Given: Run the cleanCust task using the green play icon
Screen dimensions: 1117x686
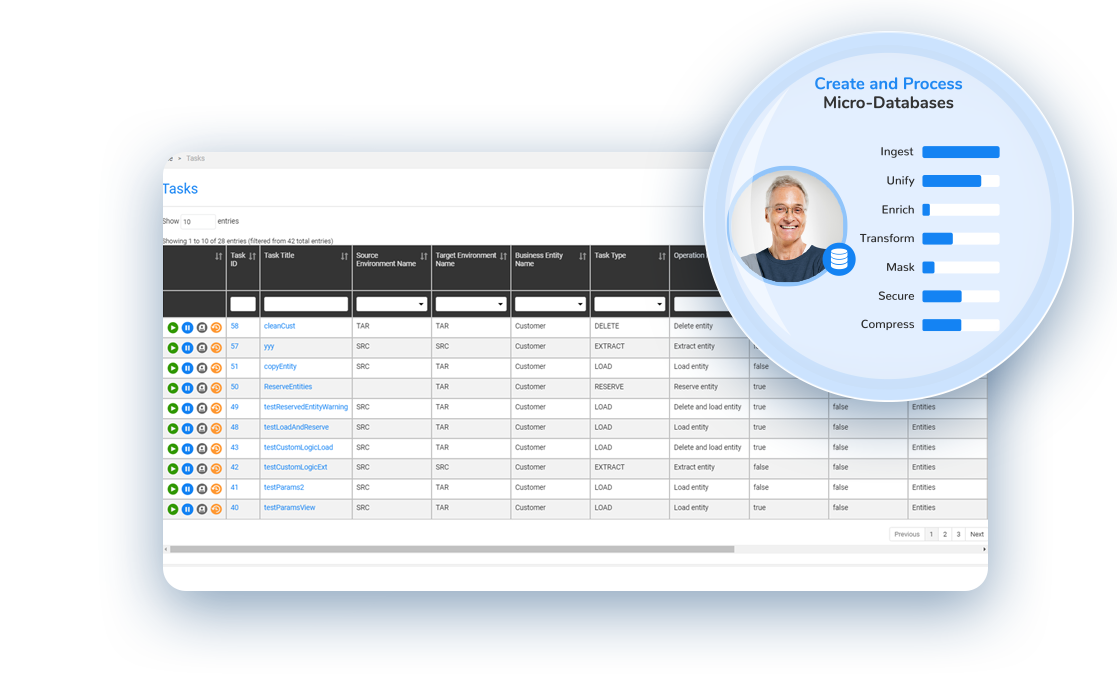Looking at the screenshot, I should pos(173,326).
